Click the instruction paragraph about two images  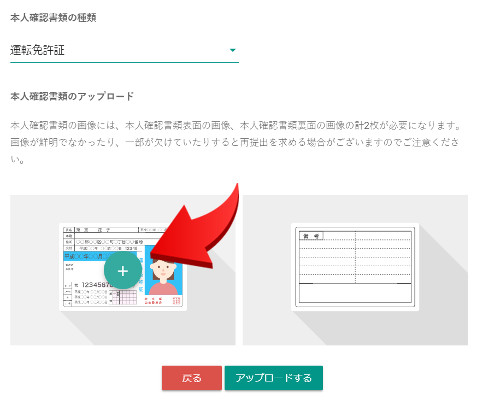point(235,142)
